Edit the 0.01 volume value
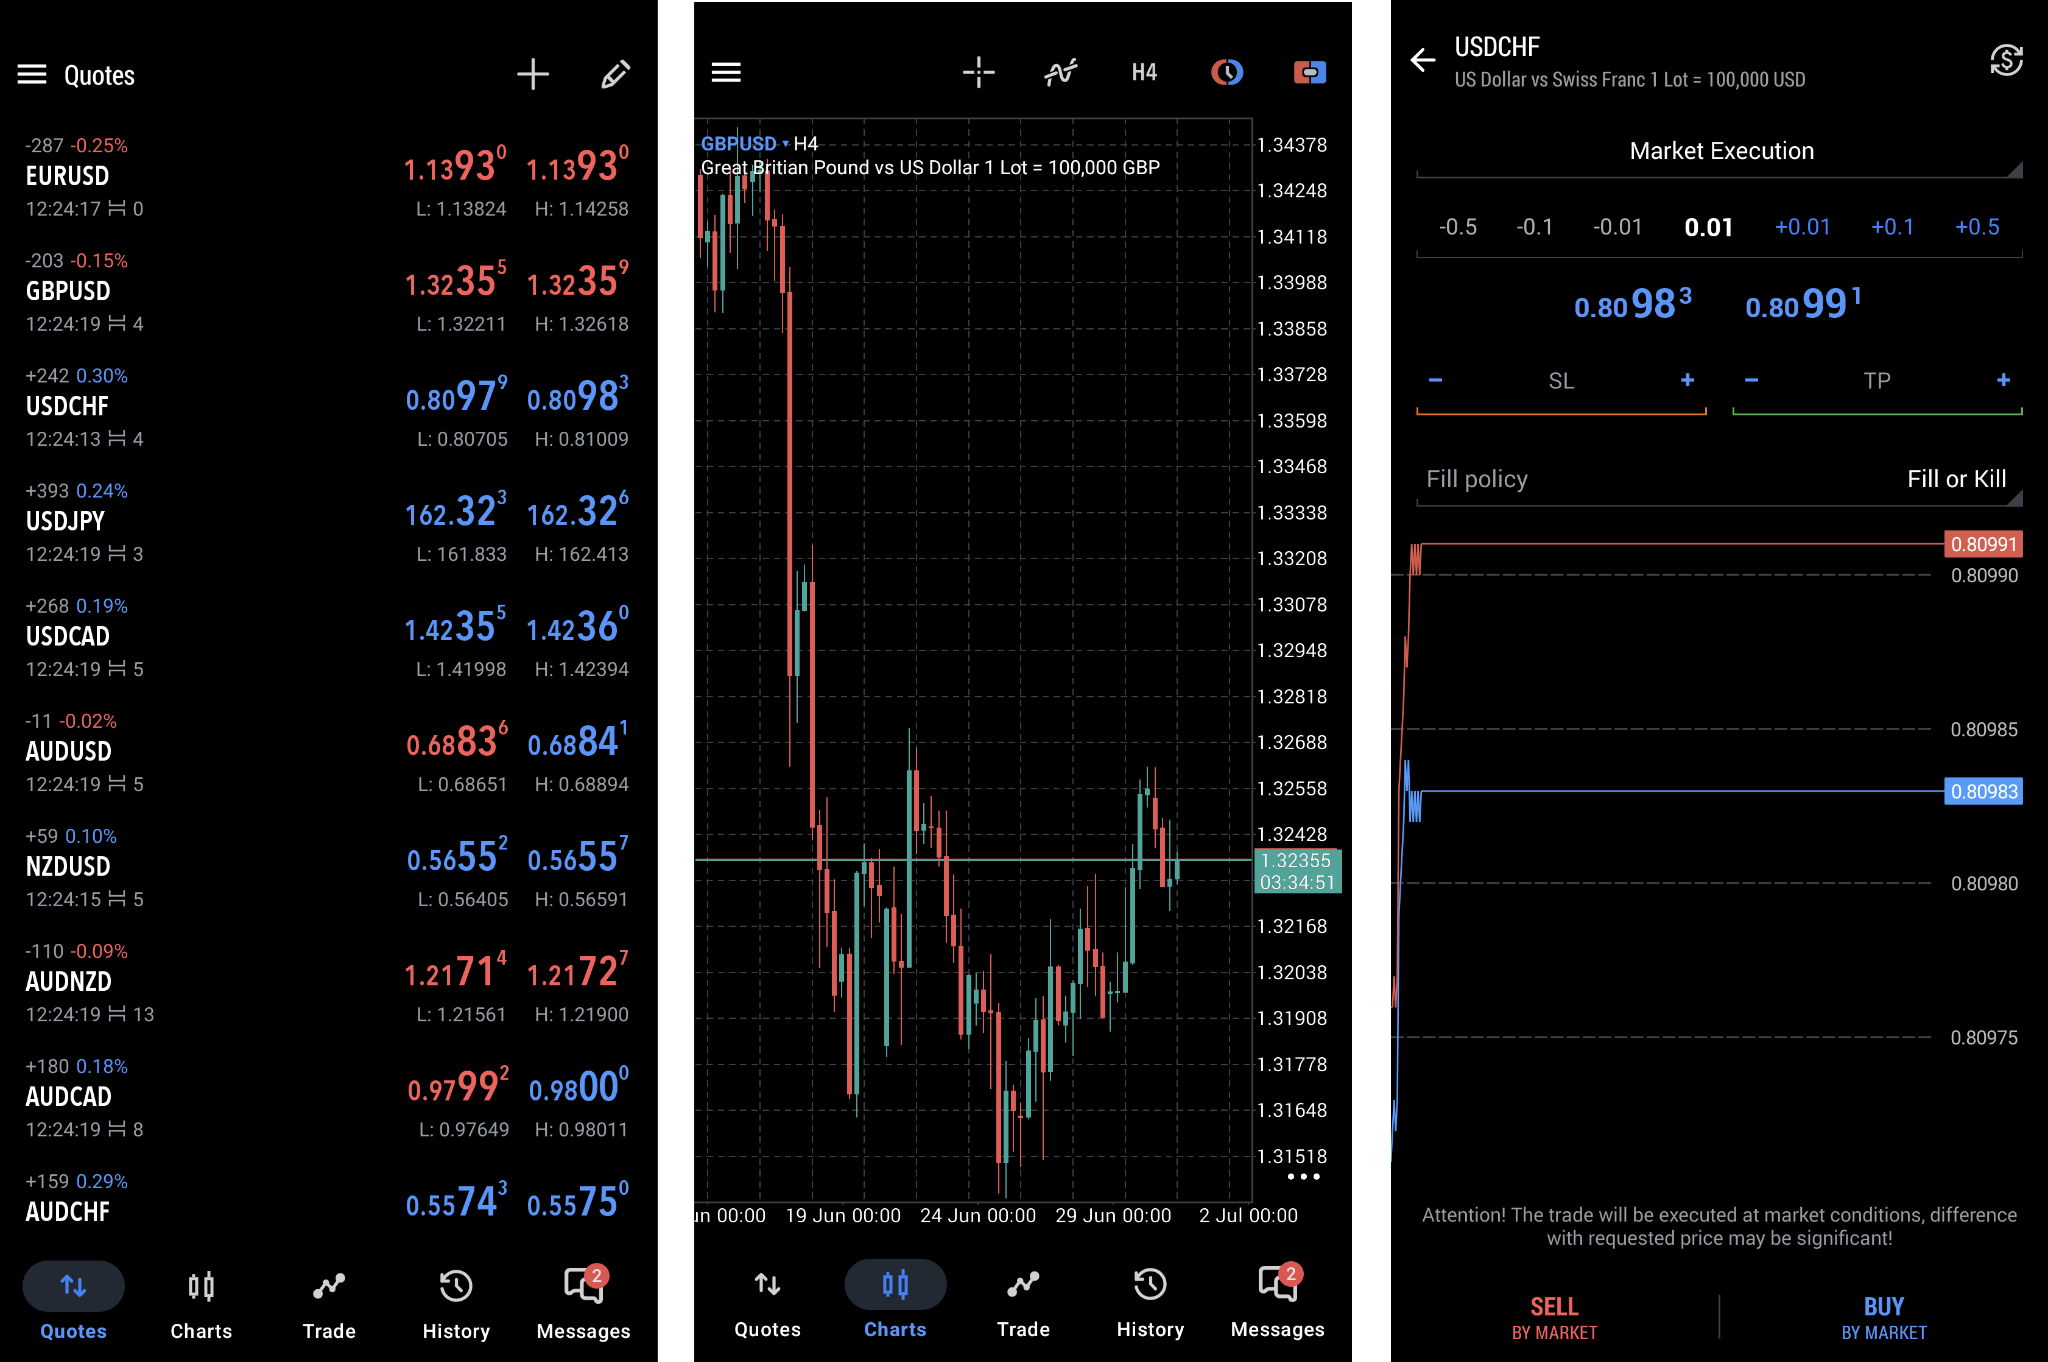The width and height of the screenshot is (2048, 1362). (x=1708, y=227)
